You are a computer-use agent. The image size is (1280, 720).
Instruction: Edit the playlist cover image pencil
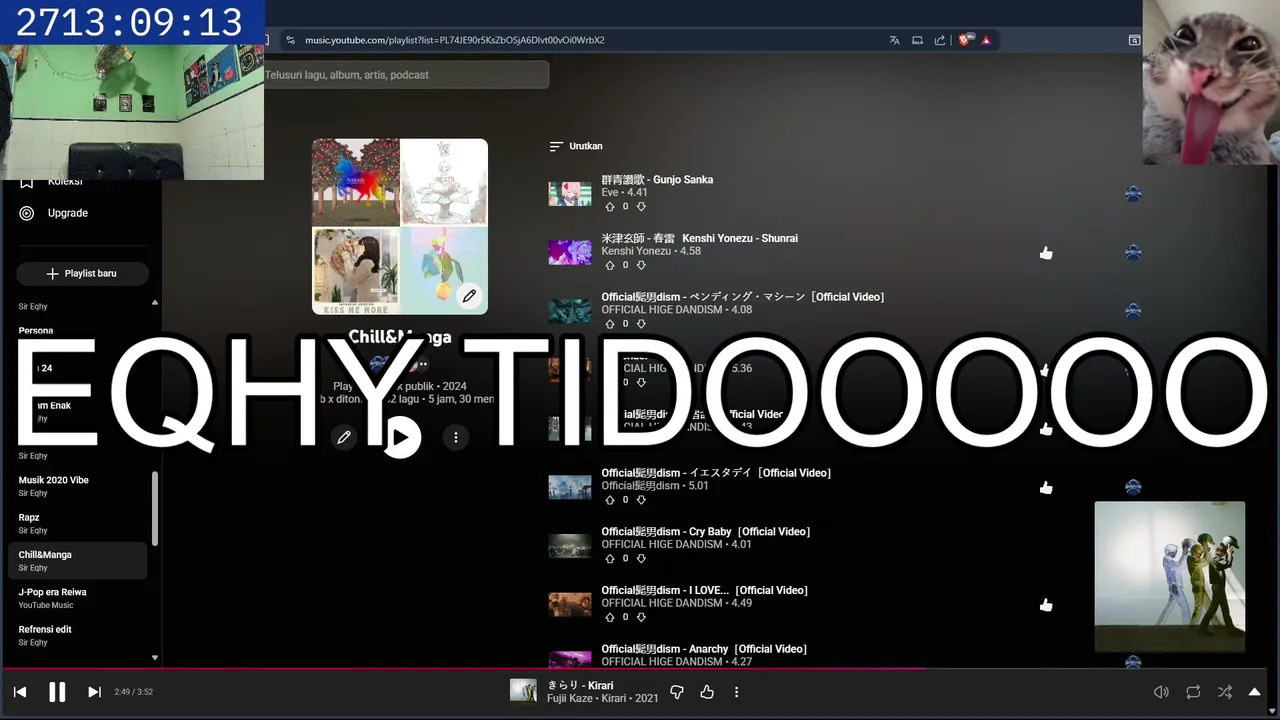pyautogui.click(x=469, y=296)
